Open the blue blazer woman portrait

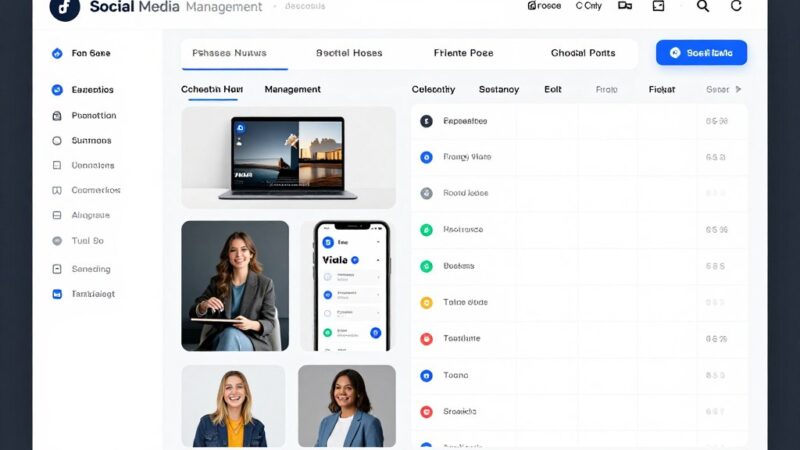347,406
